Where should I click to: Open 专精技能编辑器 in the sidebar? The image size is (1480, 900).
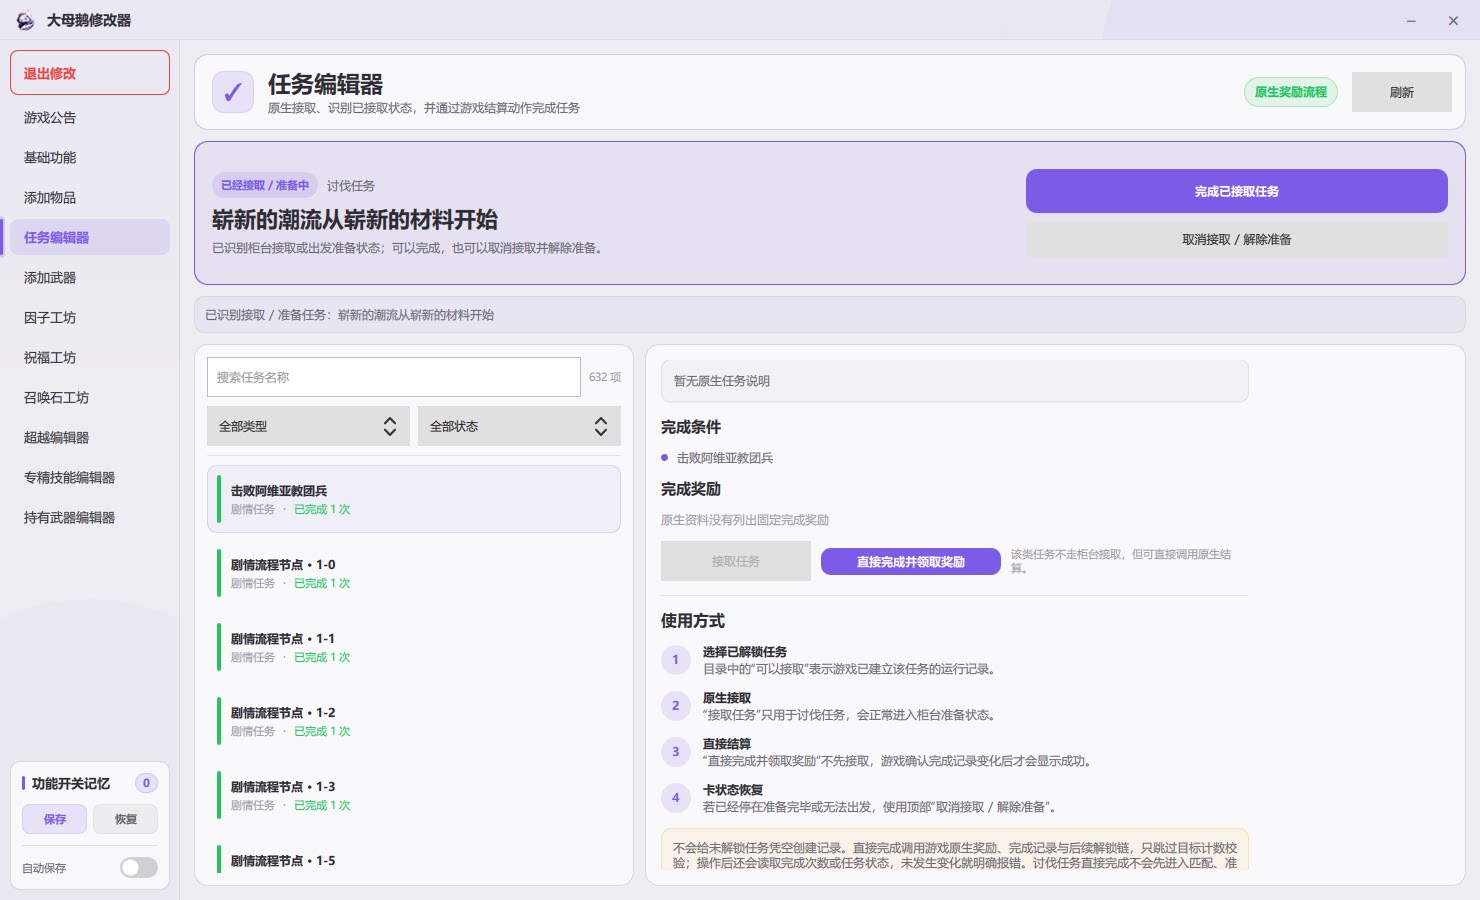(x=90, y=478)
